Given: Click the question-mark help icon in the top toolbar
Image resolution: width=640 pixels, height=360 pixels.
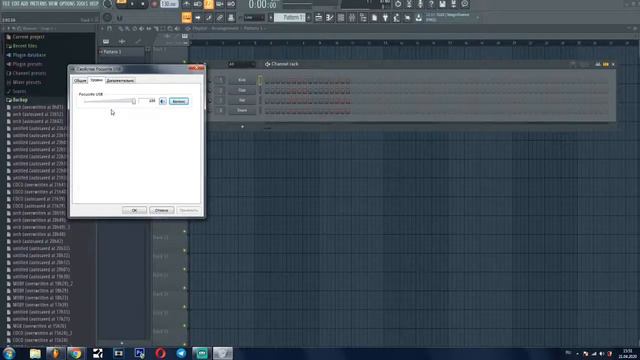Looking at the screenshot, I should tap(431, 4).
